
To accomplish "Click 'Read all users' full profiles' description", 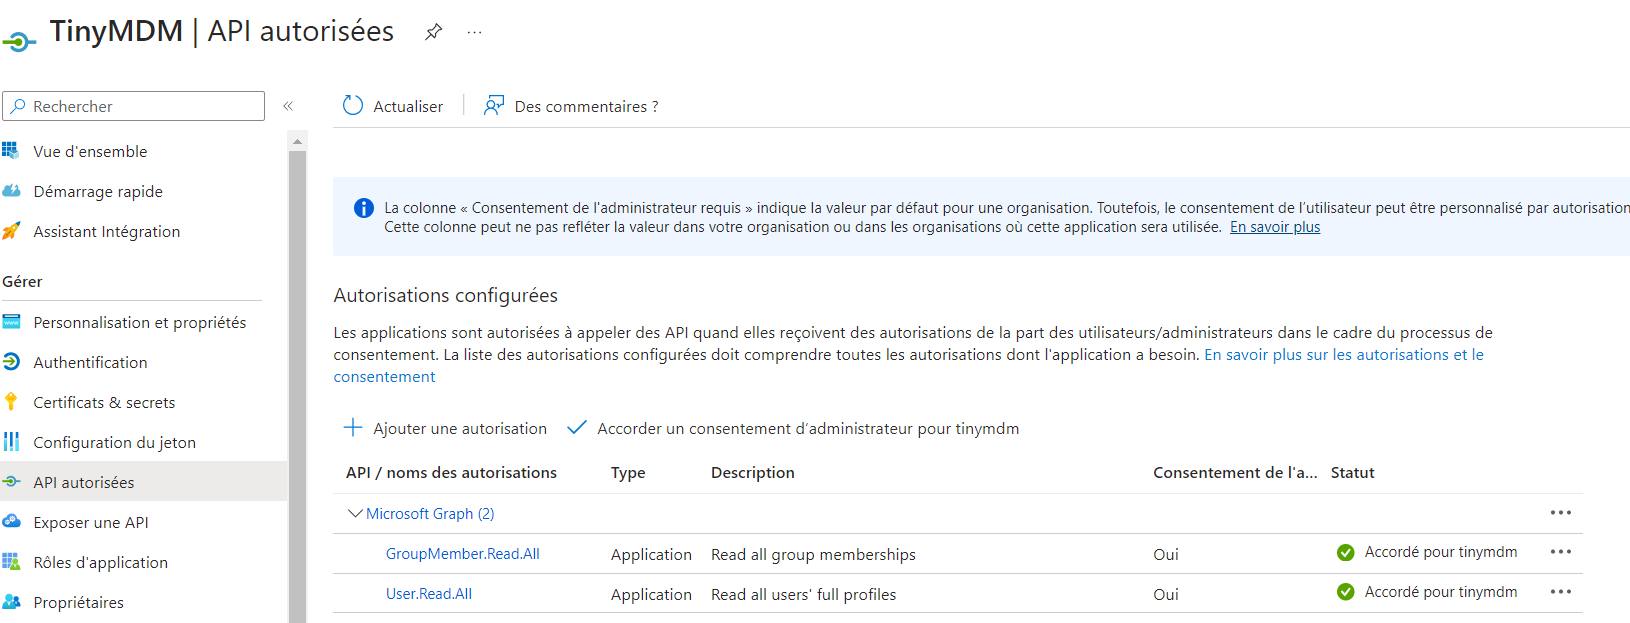I will pyautogui.click(x=803, y=594).
